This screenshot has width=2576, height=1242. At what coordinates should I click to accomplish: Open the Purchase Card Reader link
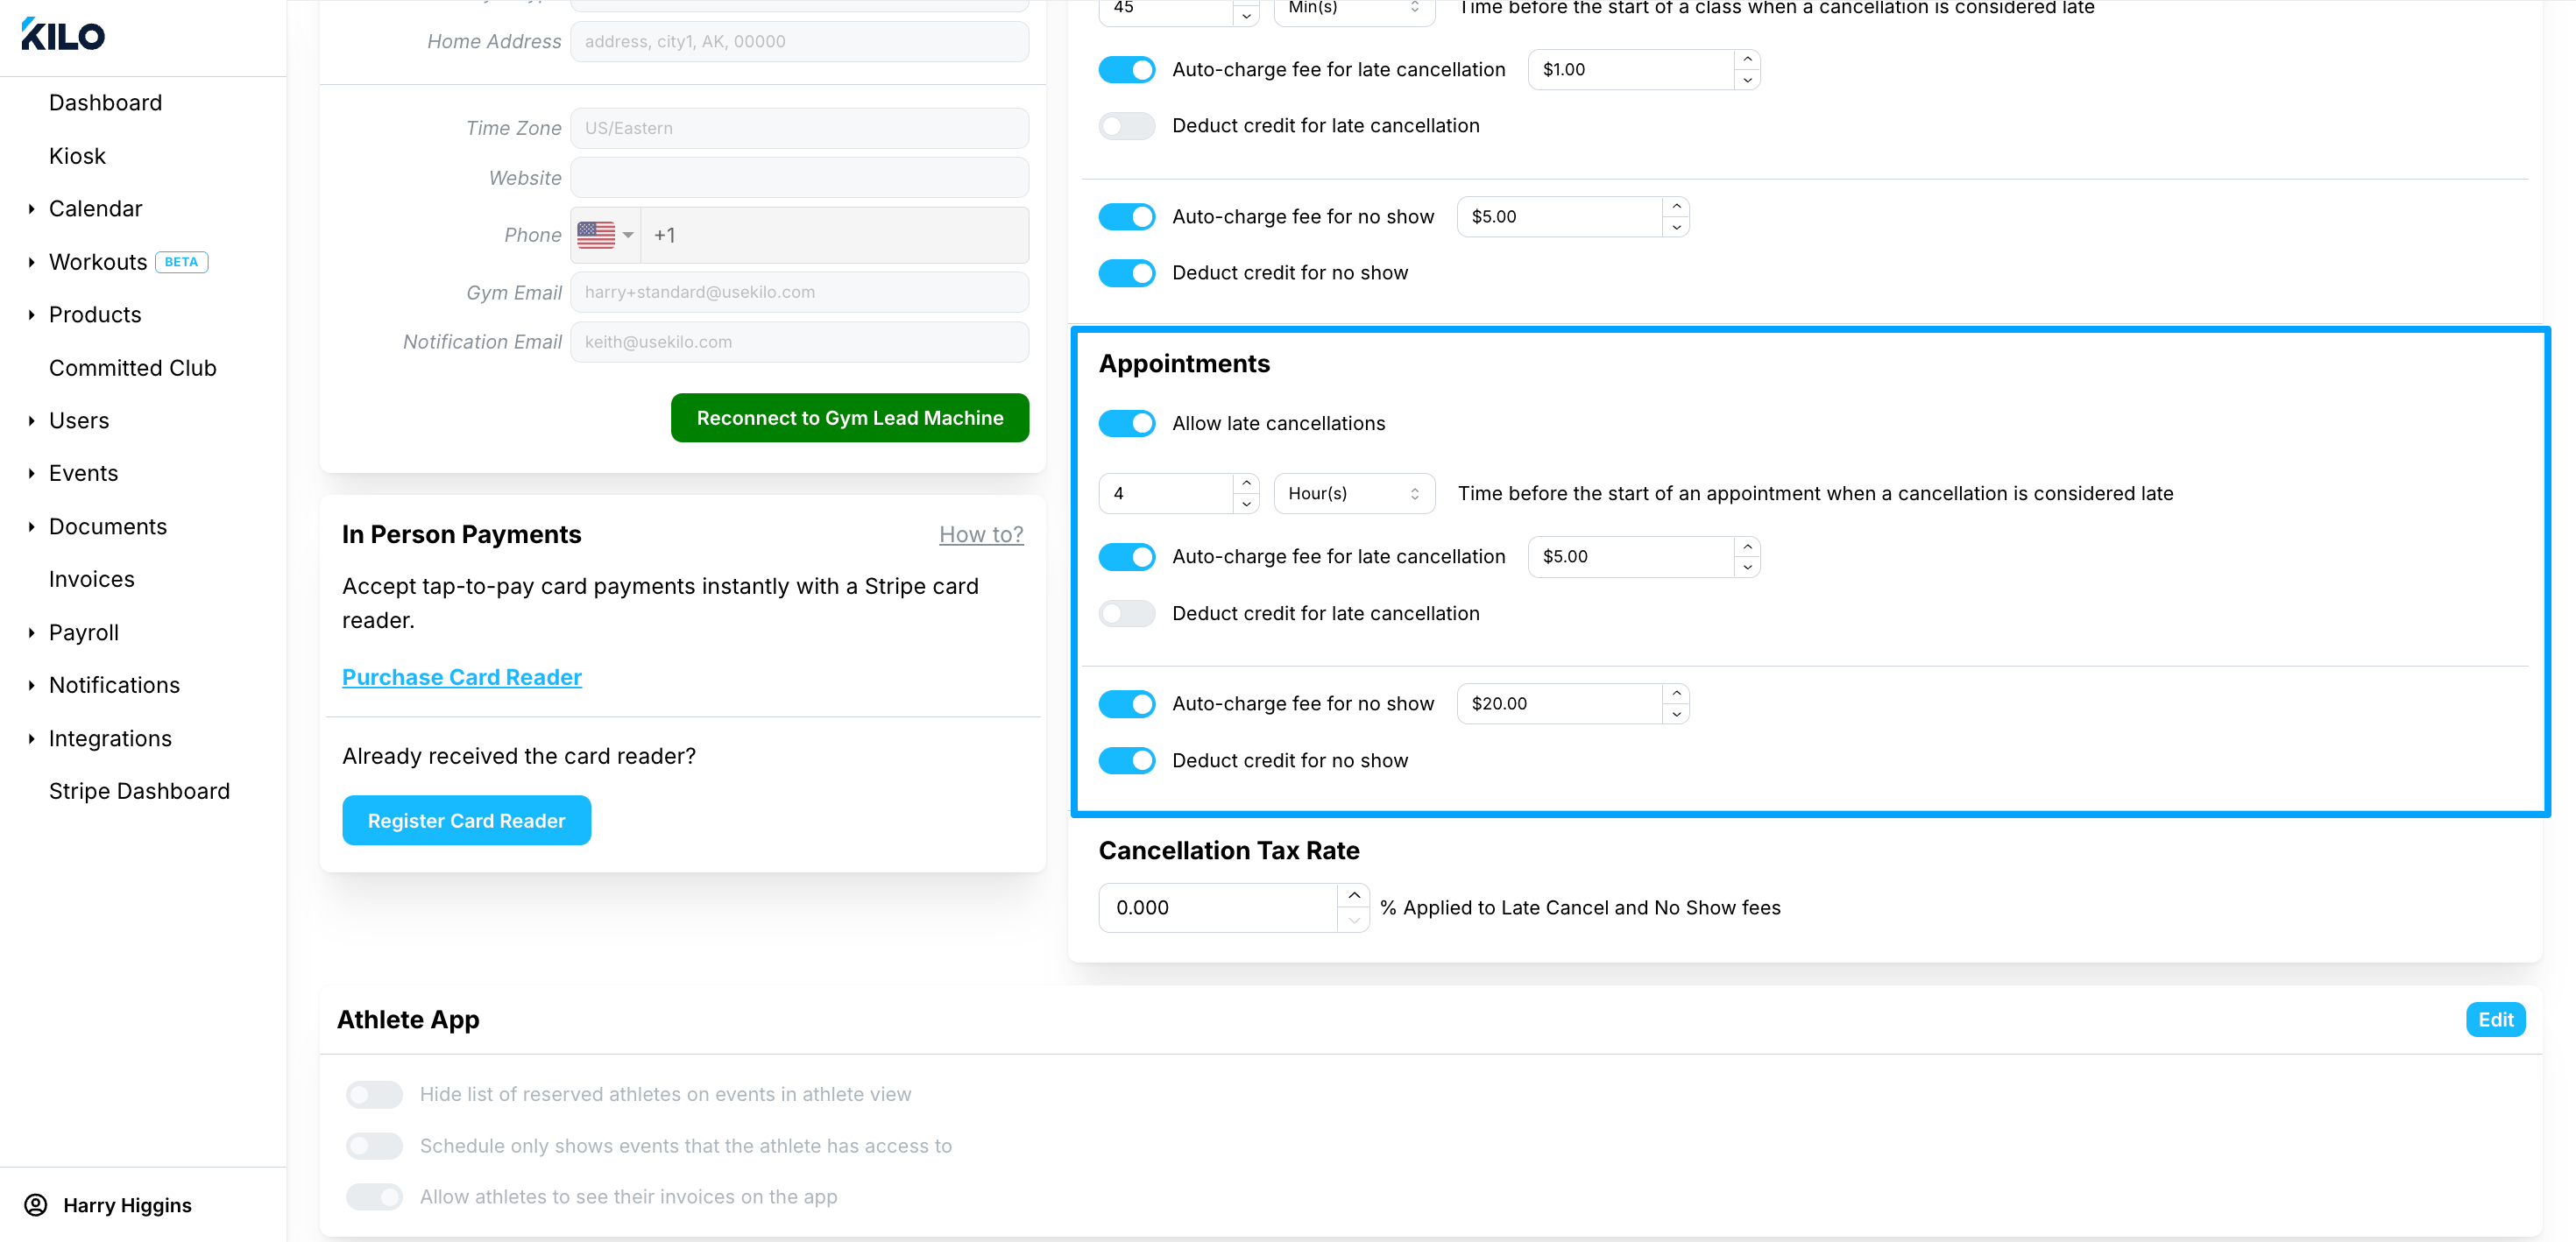(x=462, y=677)
